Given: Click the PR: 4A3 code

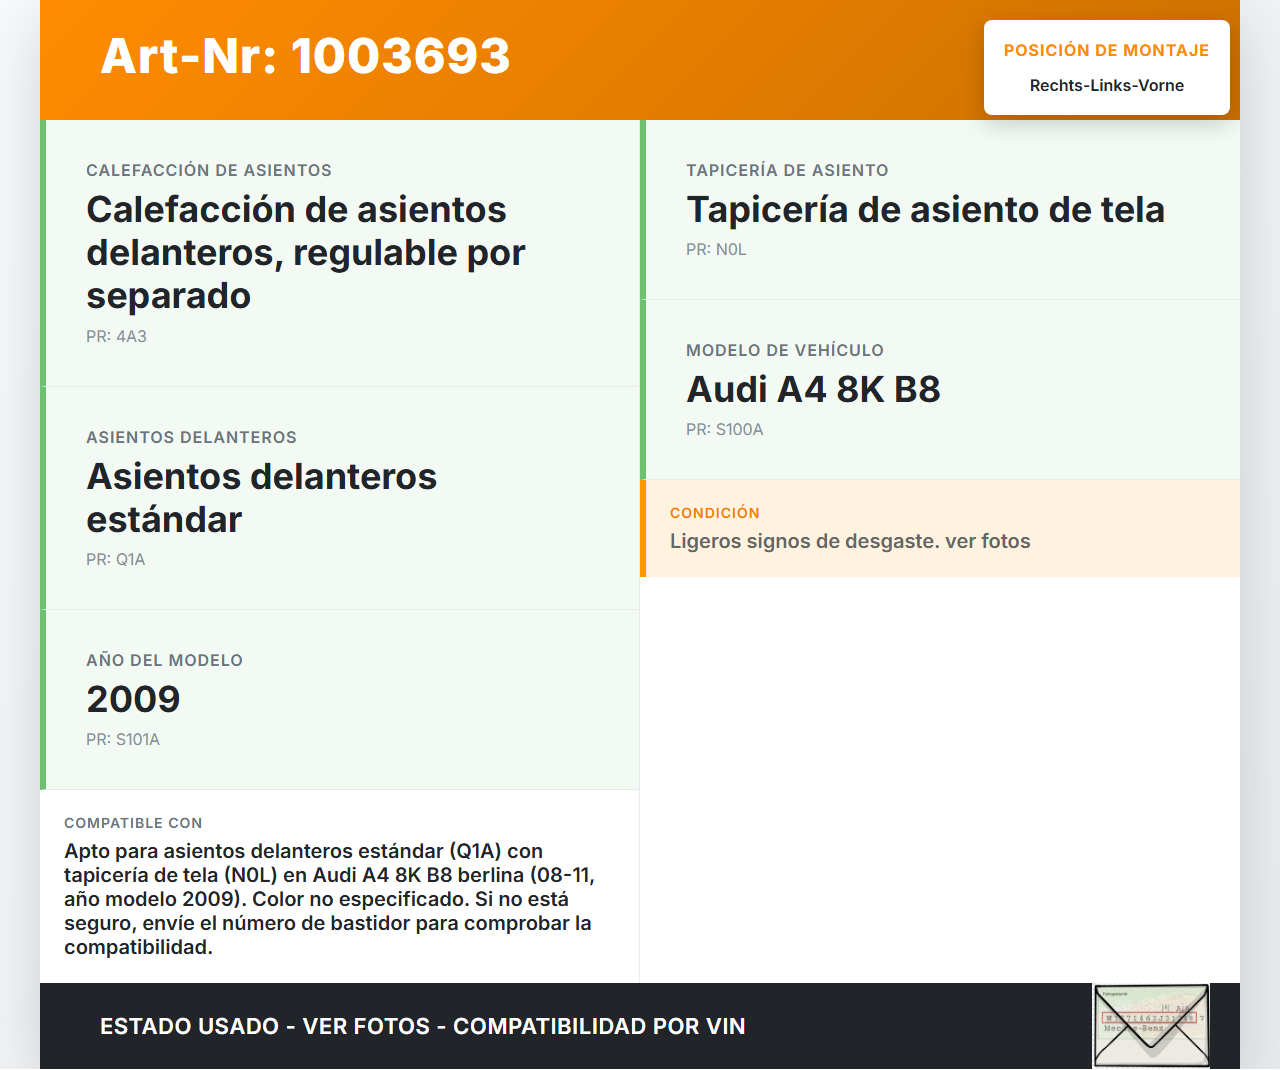Looking at the screenshot, I should [x=116, y=337].
